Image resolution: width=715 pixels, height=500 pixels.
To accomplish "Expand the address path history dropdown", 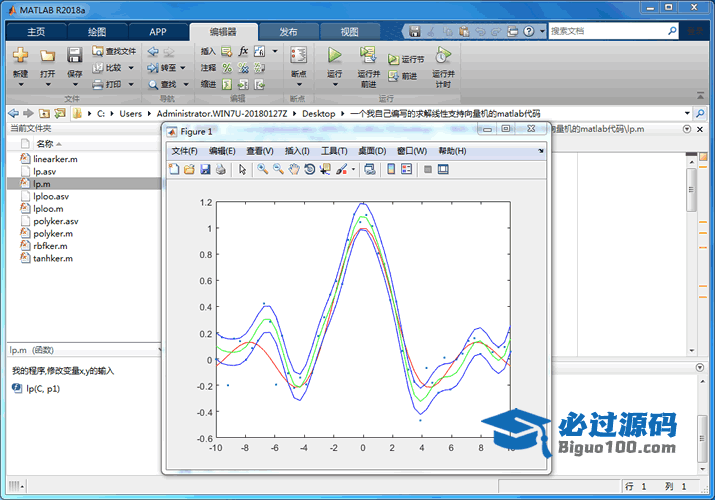I will click(687, 113).
